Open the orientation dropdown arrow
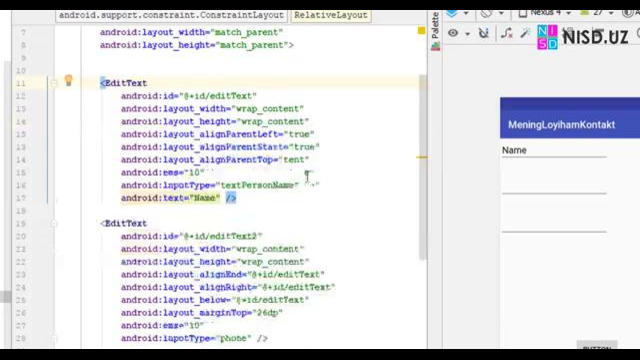 pyautogui.click(x=501, y=13)
